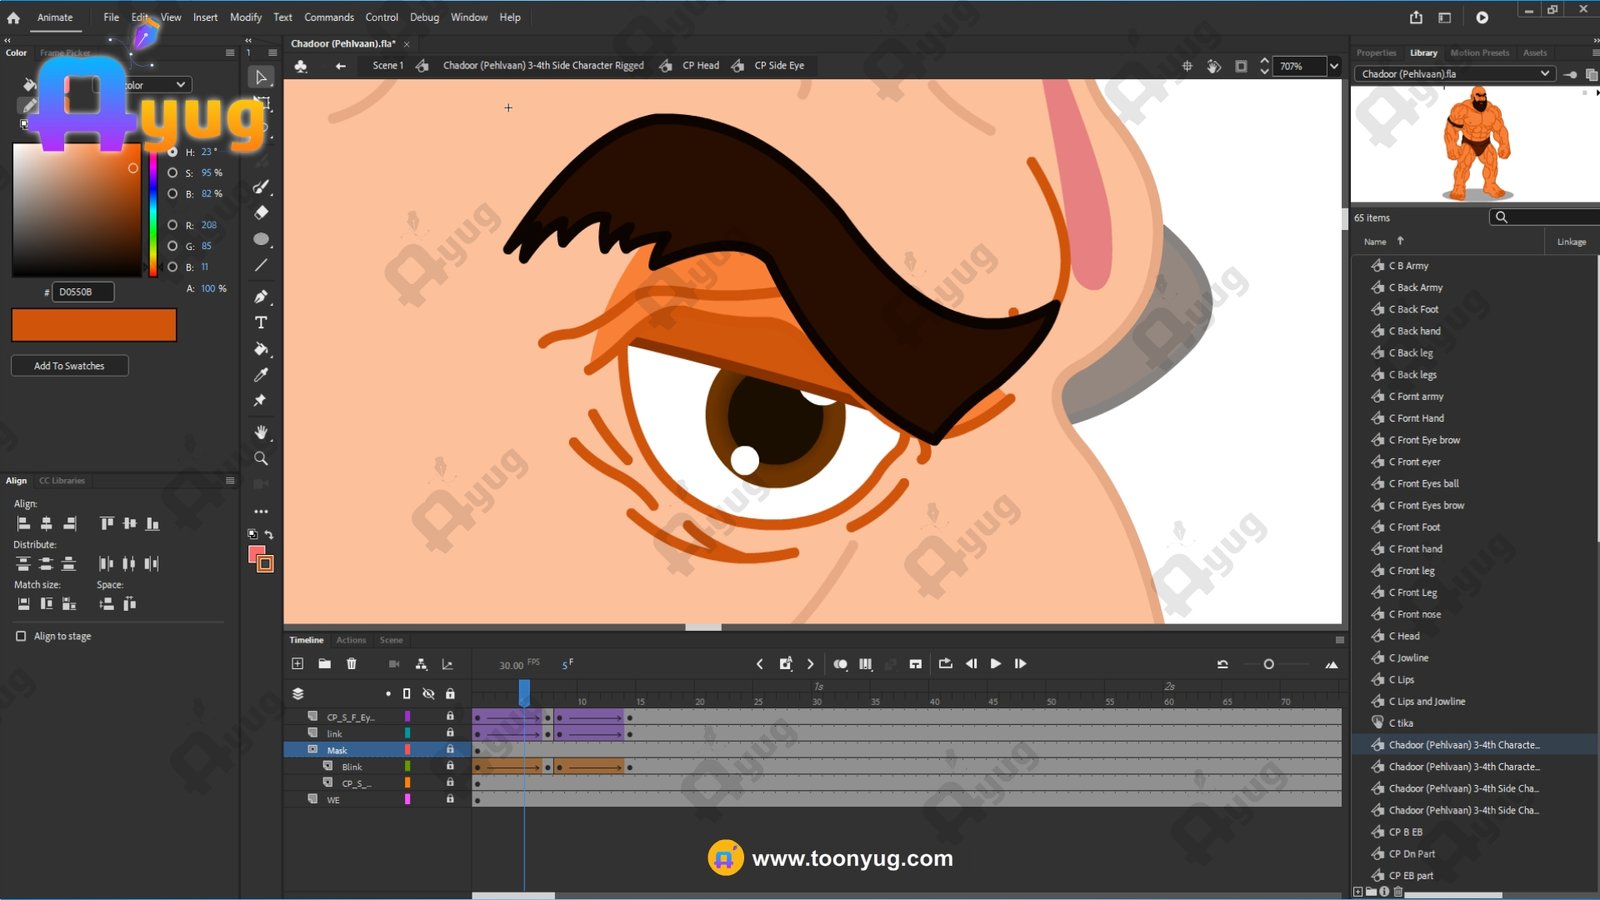1600x900 pixels.
Task: Click the new layer icon in timeline
Action: point(297,664)
